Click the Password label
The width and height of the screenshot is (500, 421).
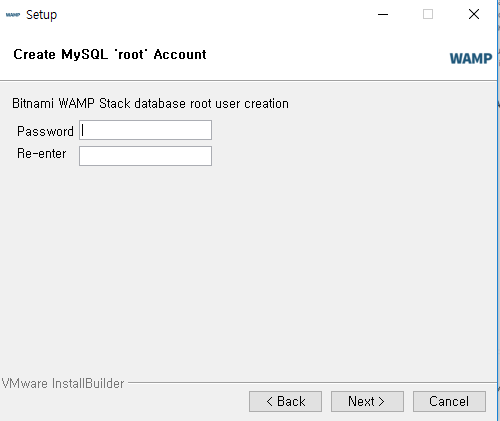(45, 131)
